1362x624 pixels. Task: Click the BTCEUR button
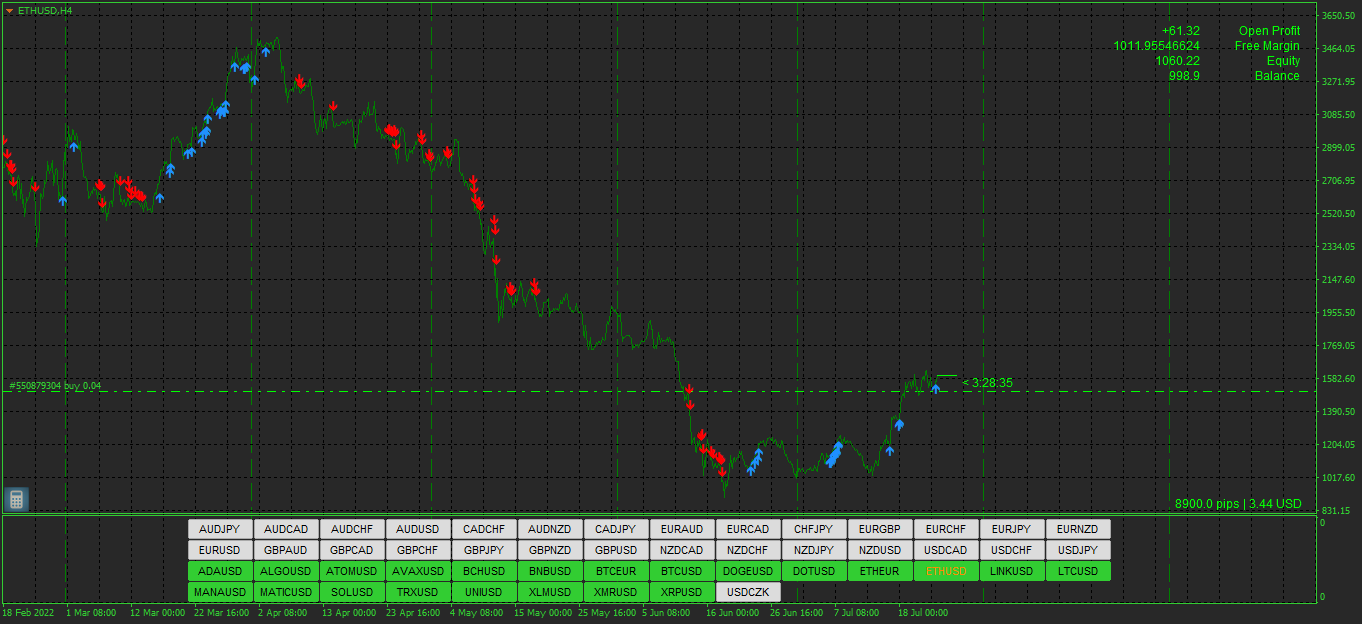pos(615,571)
